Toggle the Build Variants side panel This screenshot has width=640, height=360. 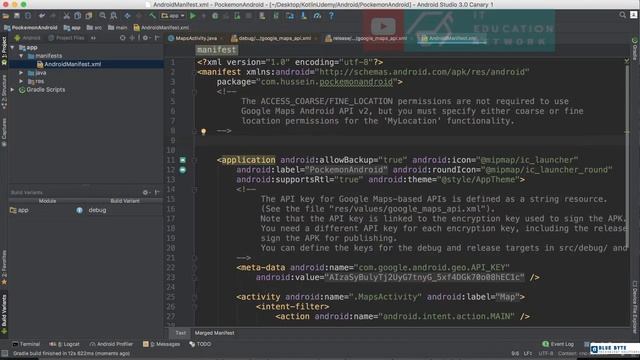click(x=4, y=314)
